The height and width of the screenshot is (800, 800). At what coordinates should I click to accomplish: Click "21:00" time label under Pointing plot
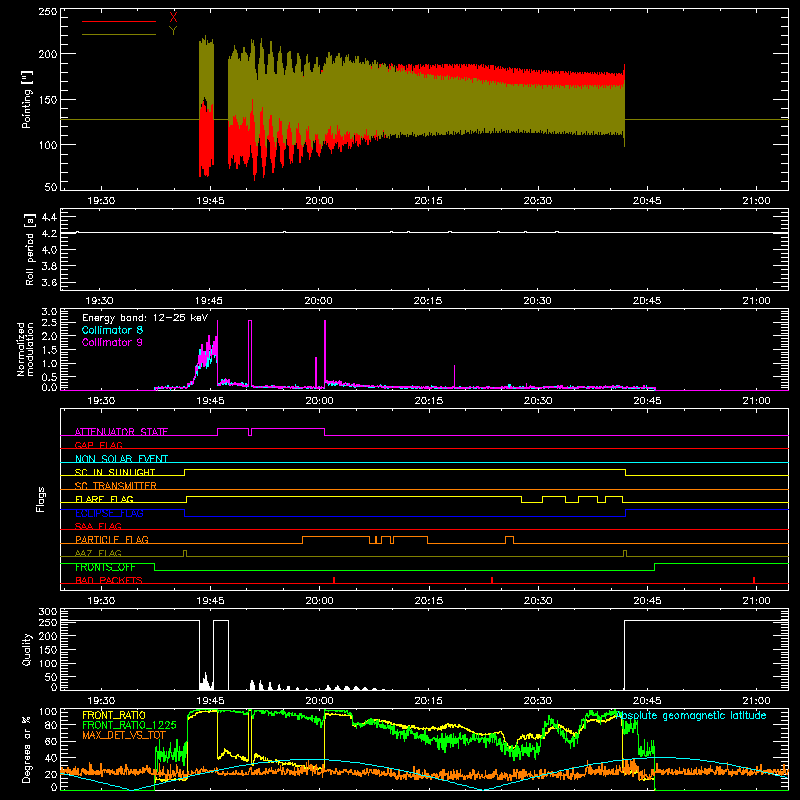click(756, 201)
